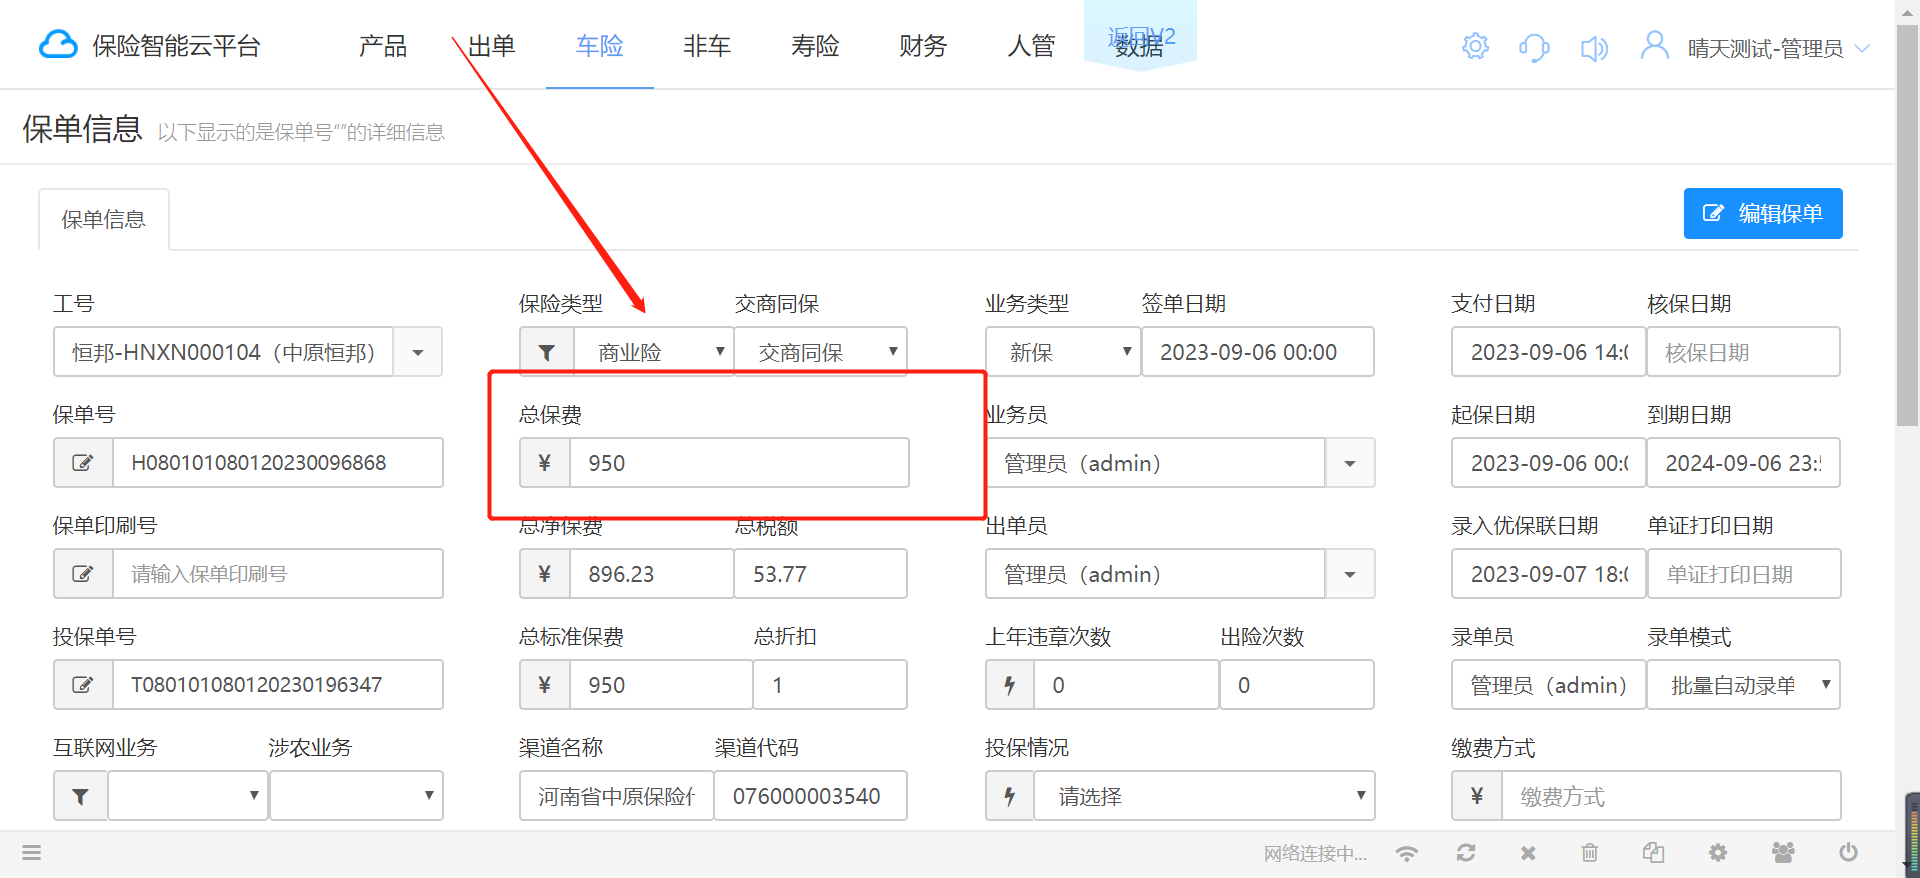Click the 总折扣 field showing 1
The height and width of the screenshot is (878, 1920).
tap(830, 685)
